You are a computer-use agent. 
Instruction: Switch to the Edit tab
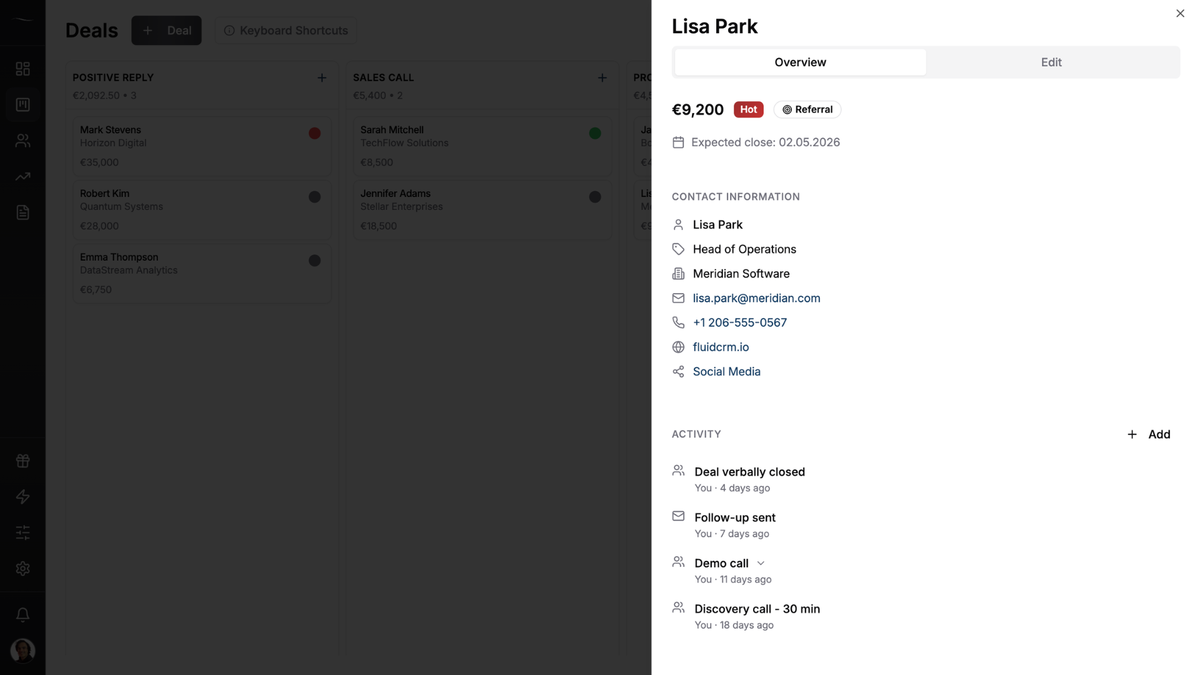(1051, 62)
